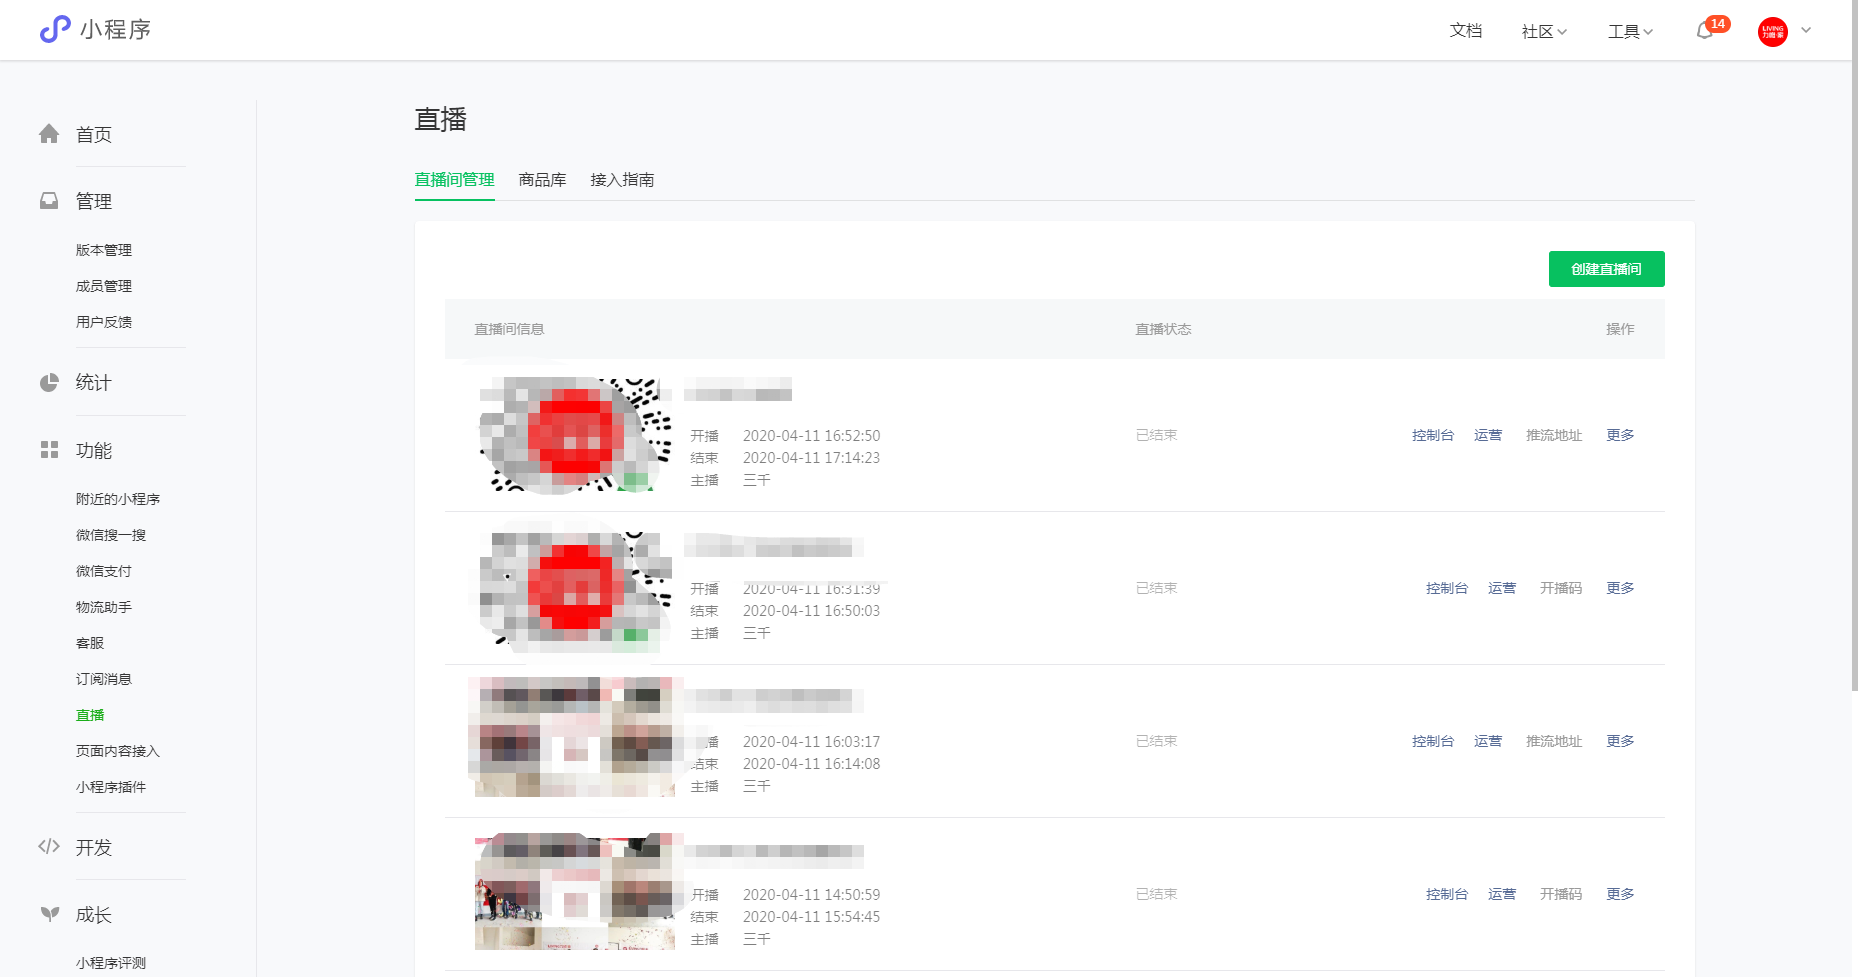Go to 首页 in the sidebar
The width and height of the screenshot is (1858, 977).
94,134
